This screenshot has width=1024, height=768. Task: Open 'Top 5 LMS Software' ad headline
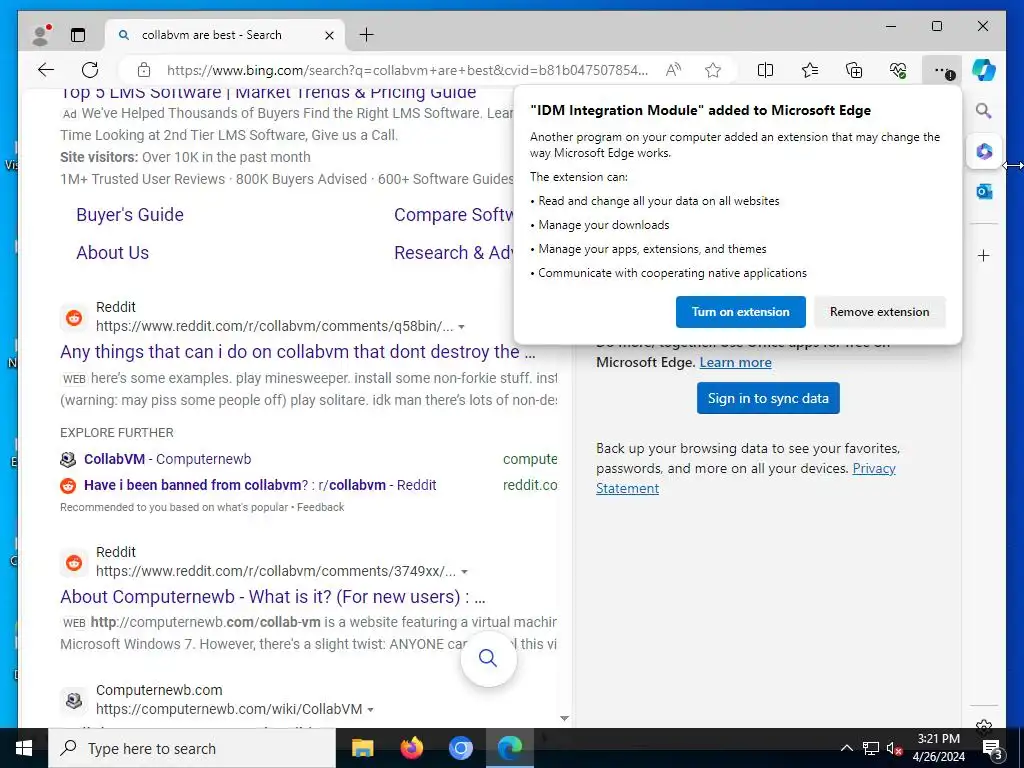[268, 93]
